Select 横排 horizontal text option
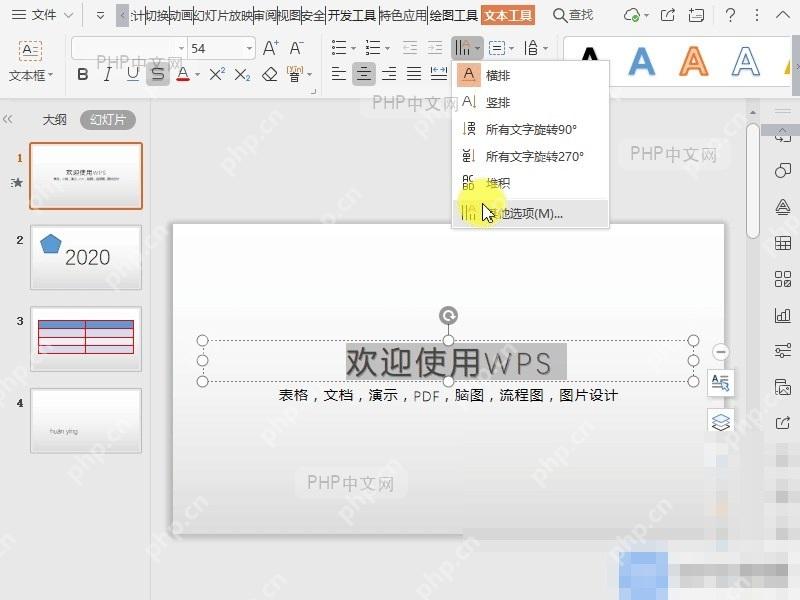Screen dimensions: 800x600 point(530,76)
